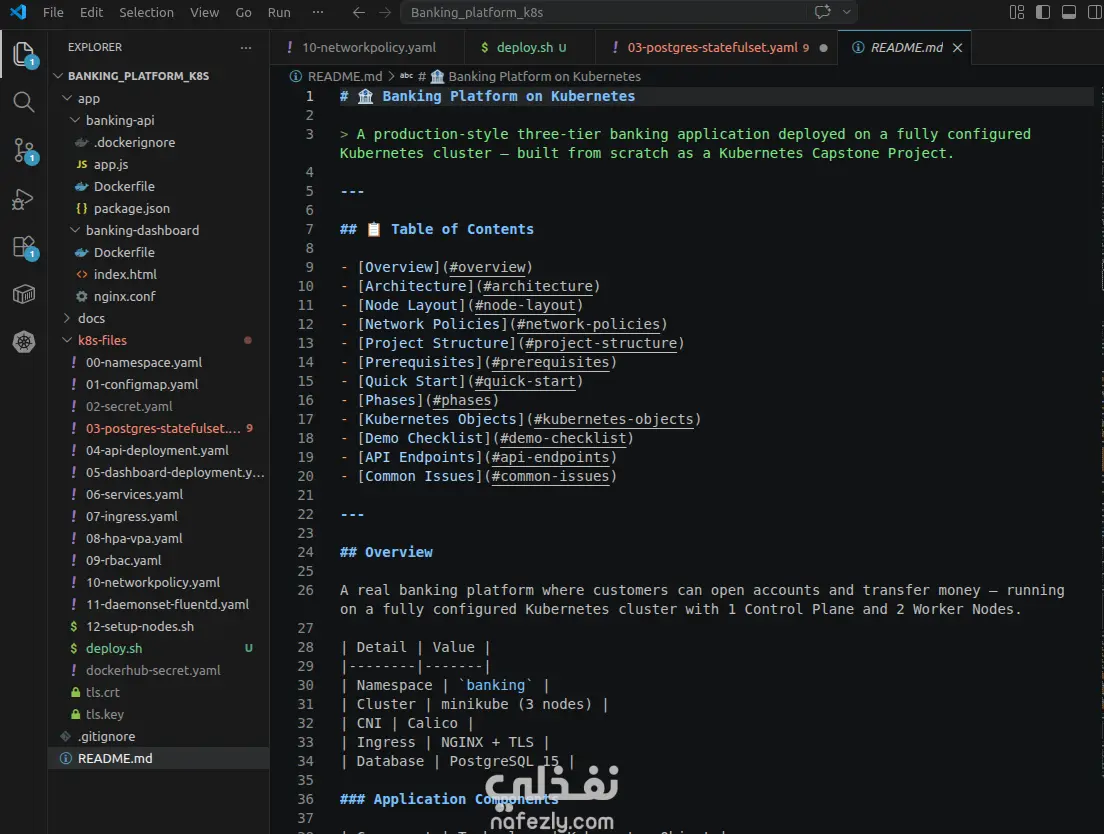Open the overflow menu ellipsis in menu bar
Screen dimensions: 1104x834
point(318,12)
